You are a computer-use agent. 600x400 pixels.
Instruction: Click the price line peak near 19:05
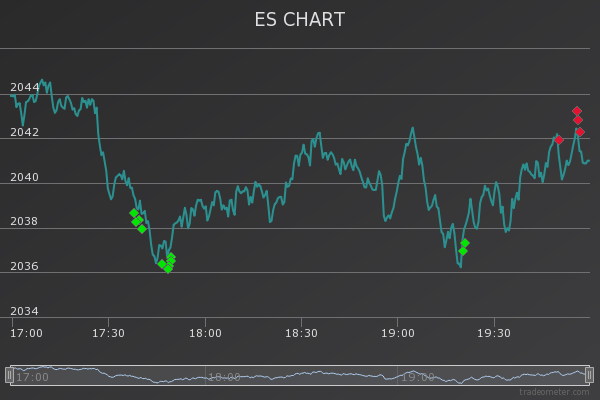click(412, 128)
